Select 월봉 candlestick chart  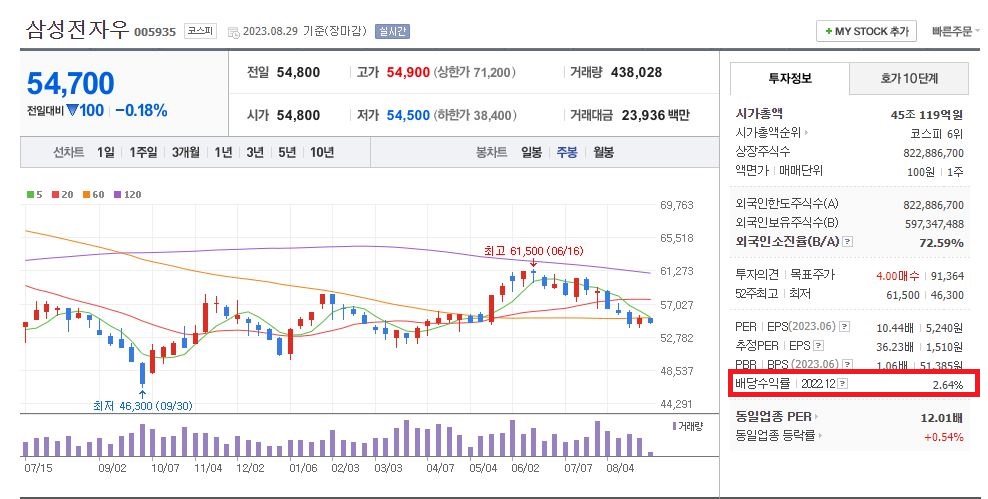pyautogui.click(x=604, y=152)
